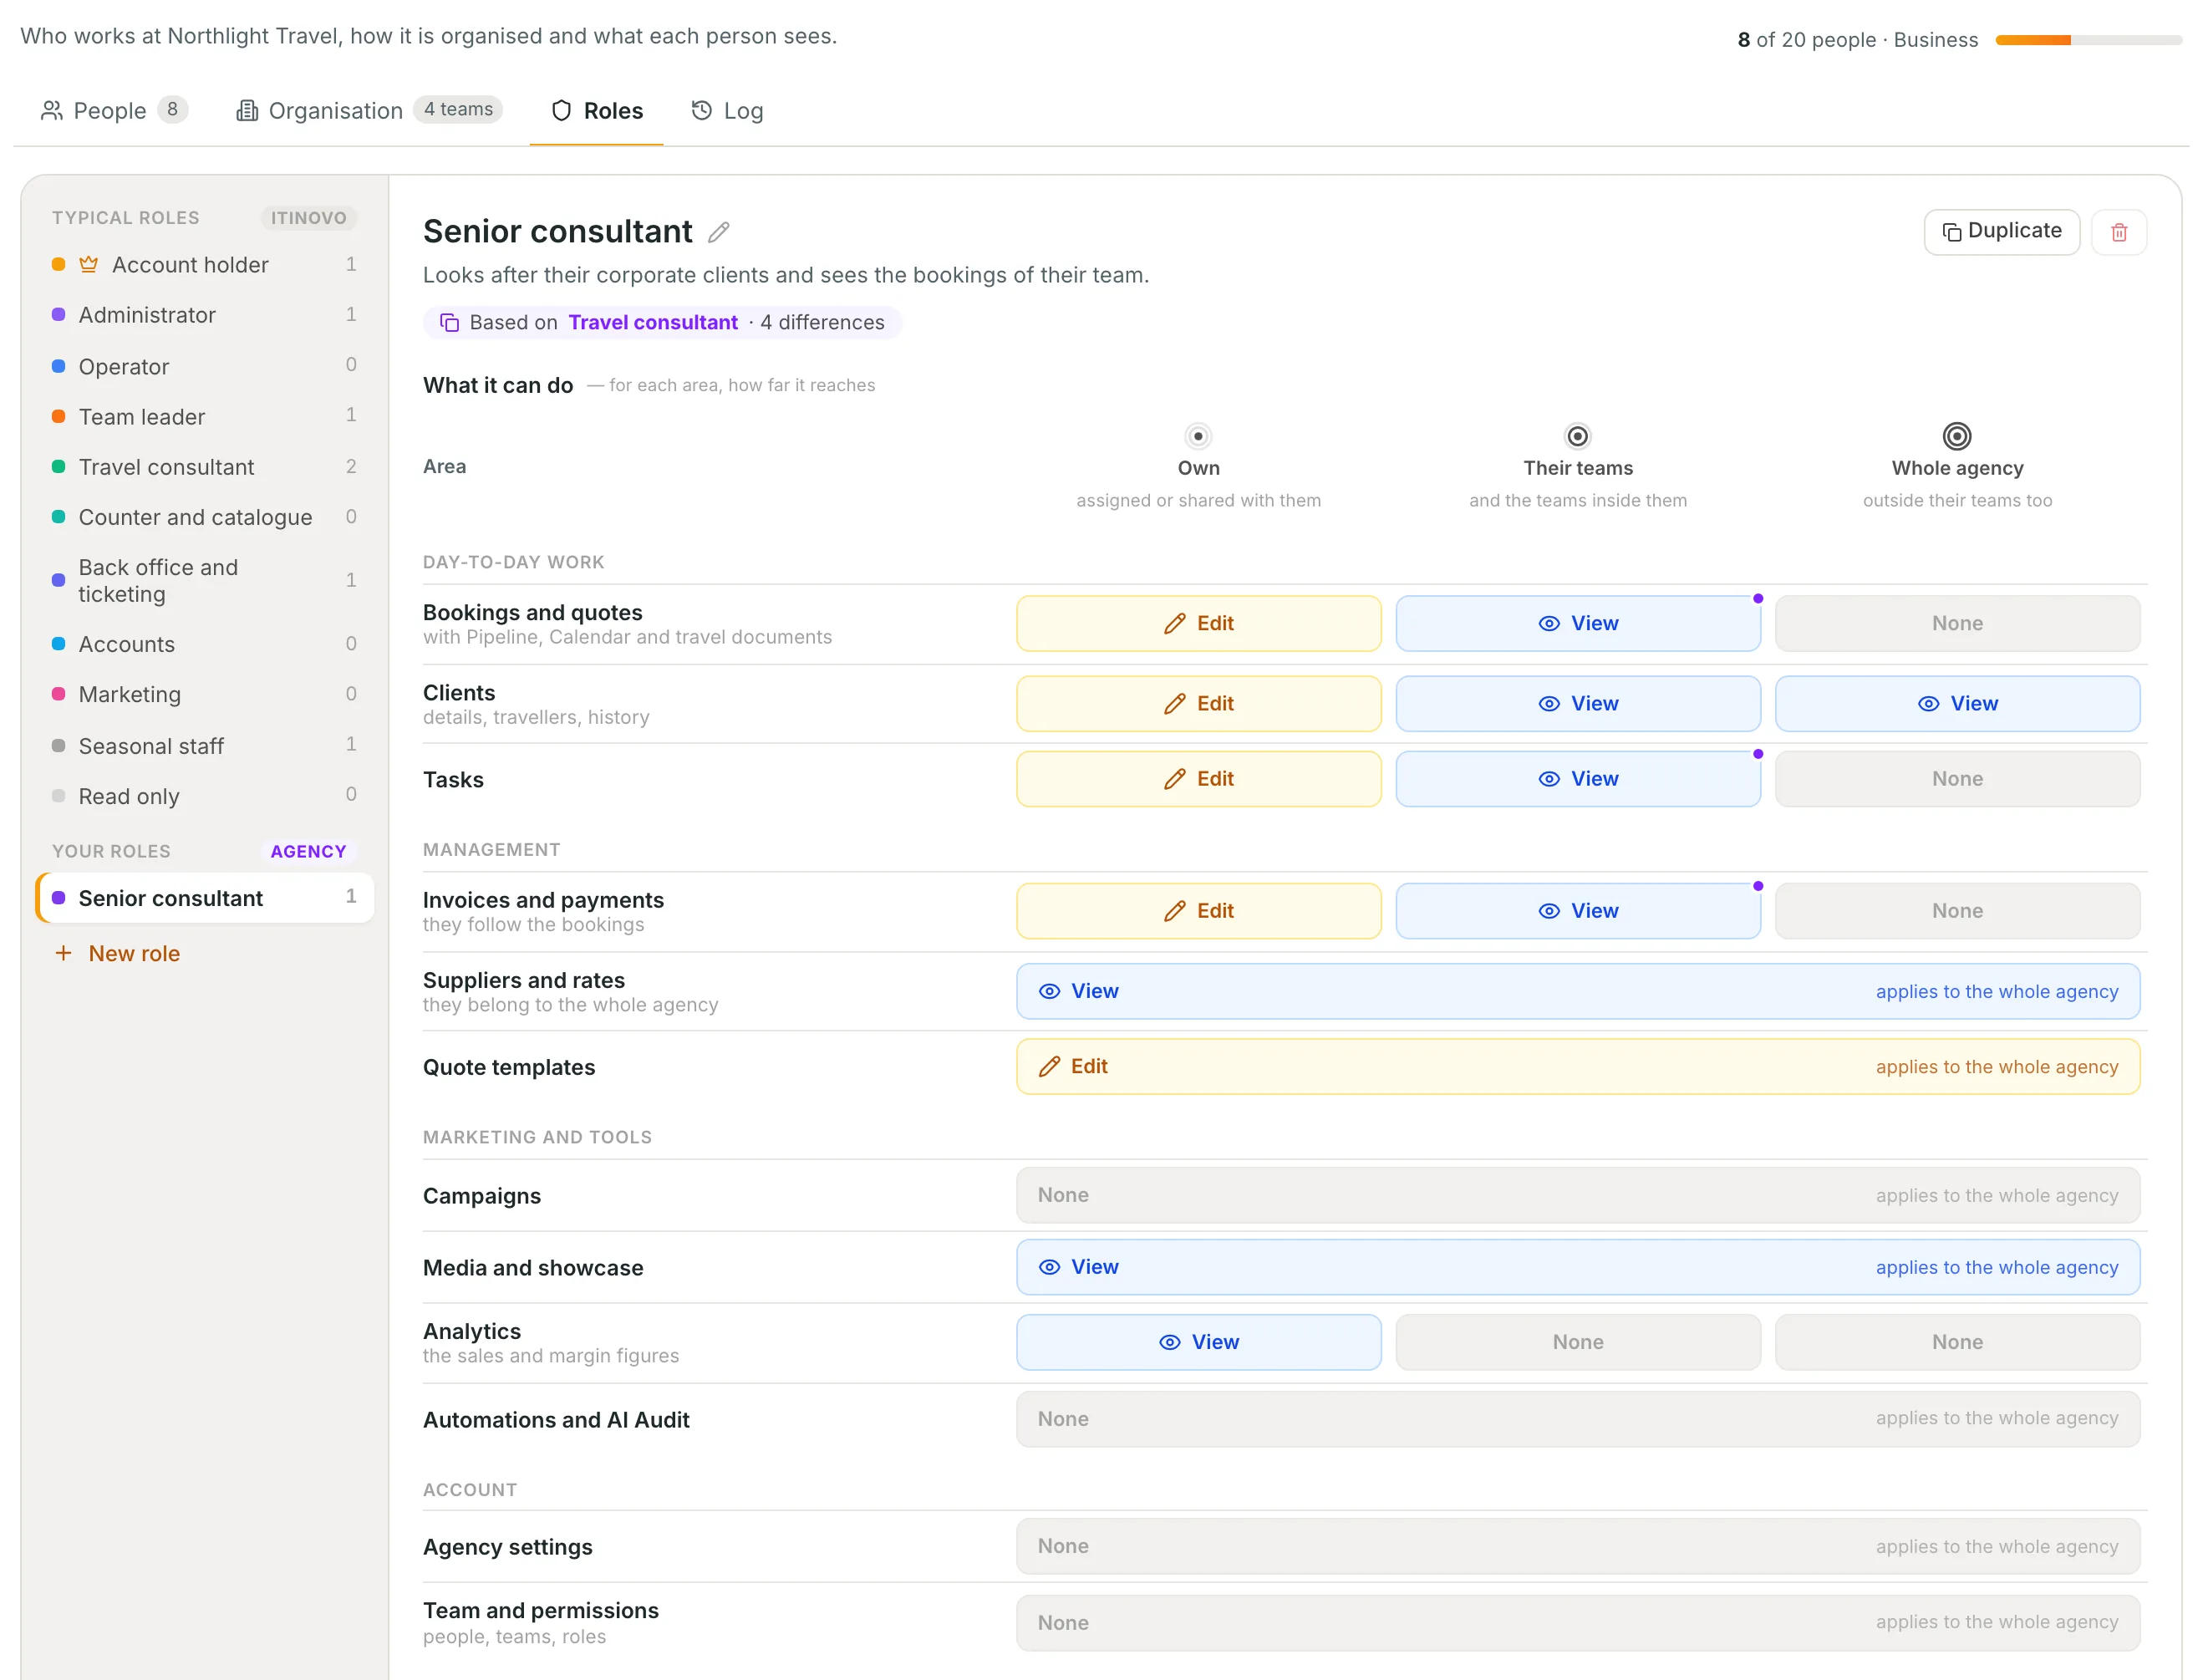Select the Back office and ticketing role
Viewport: 2203px width, 1680px height.
[204, 580]
